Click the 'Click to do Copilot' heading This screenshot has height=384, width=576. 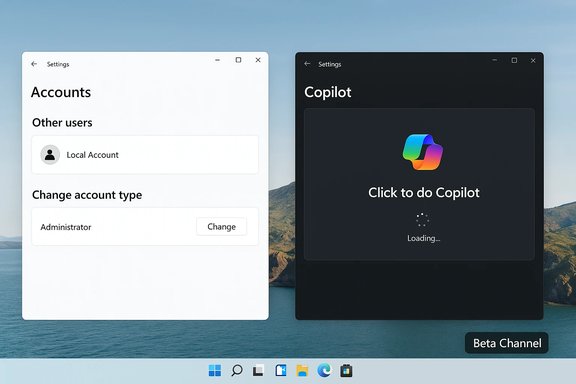pyautogui.click(x=424, y=193)
